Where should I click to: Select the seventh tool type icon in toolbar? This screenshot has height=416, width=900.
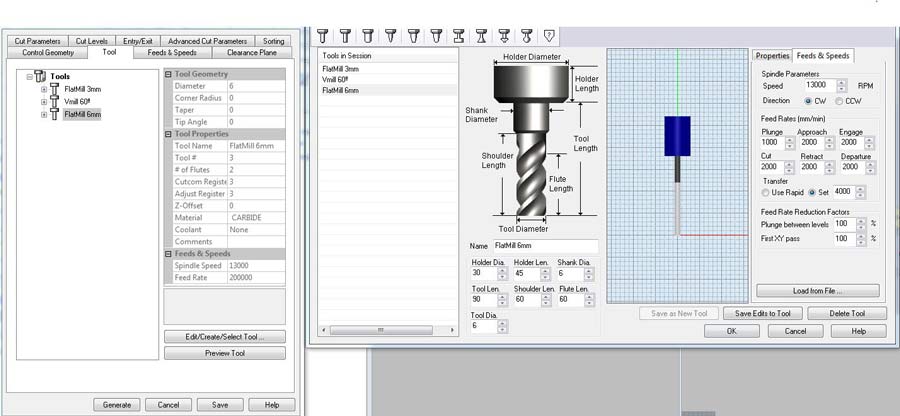point(458,36)
